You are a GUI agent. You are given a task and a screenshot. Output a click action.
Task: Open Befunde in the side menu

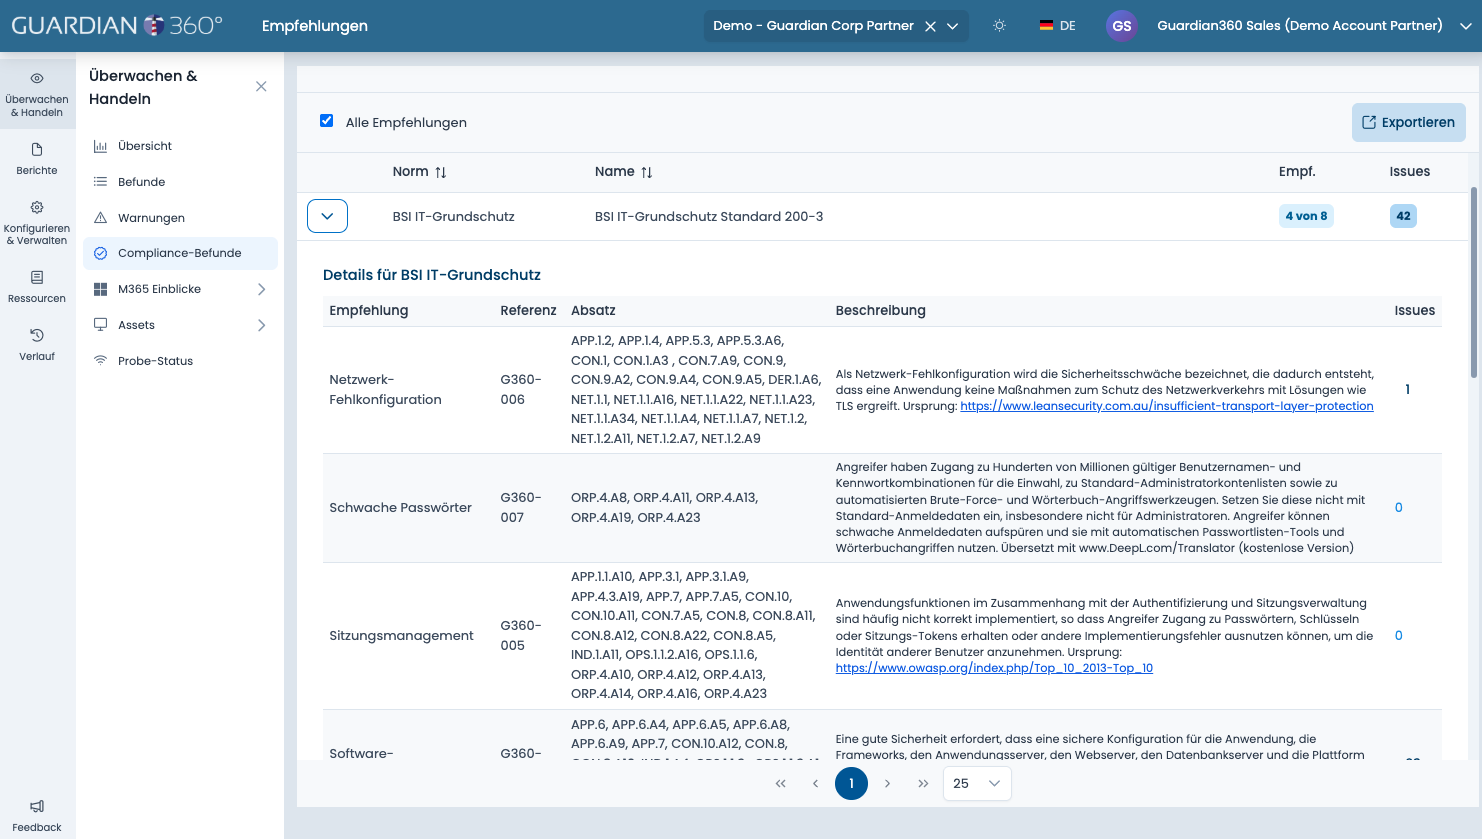(x=180, y=182)
